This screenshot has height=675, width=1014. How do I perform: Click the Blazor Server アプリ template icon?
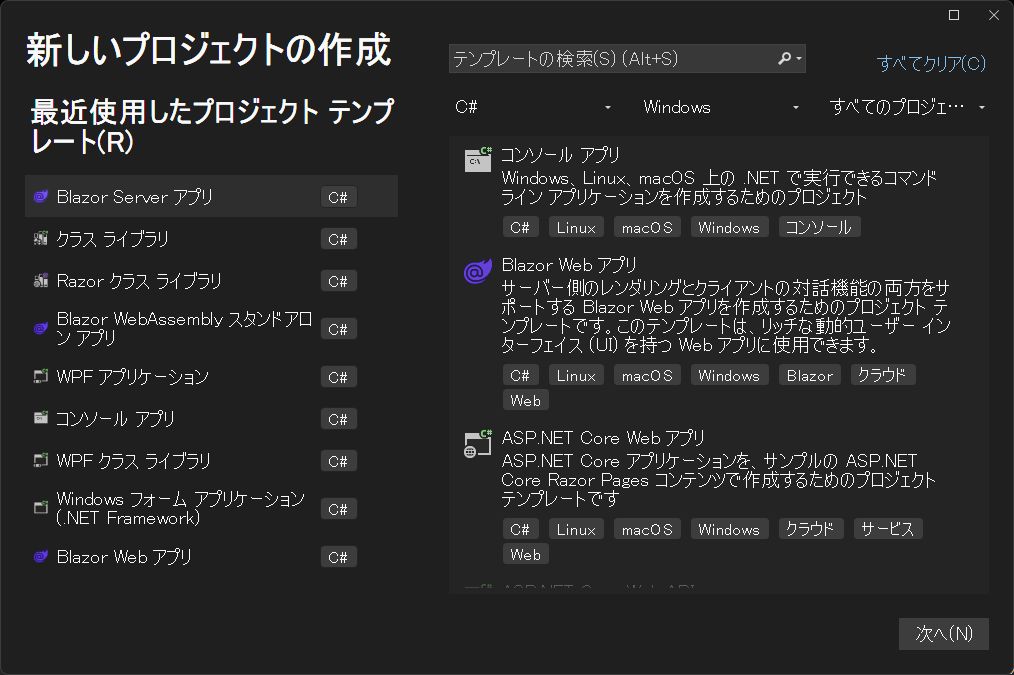coord(41,197)
